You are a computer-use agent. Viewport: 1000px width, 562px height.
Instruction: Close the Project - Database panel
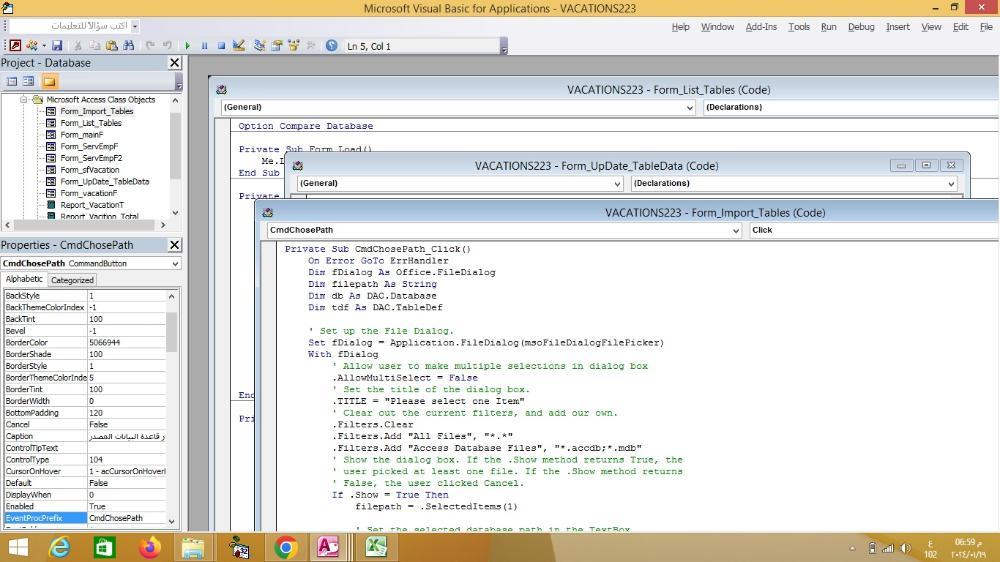click(x=175, y=63)
